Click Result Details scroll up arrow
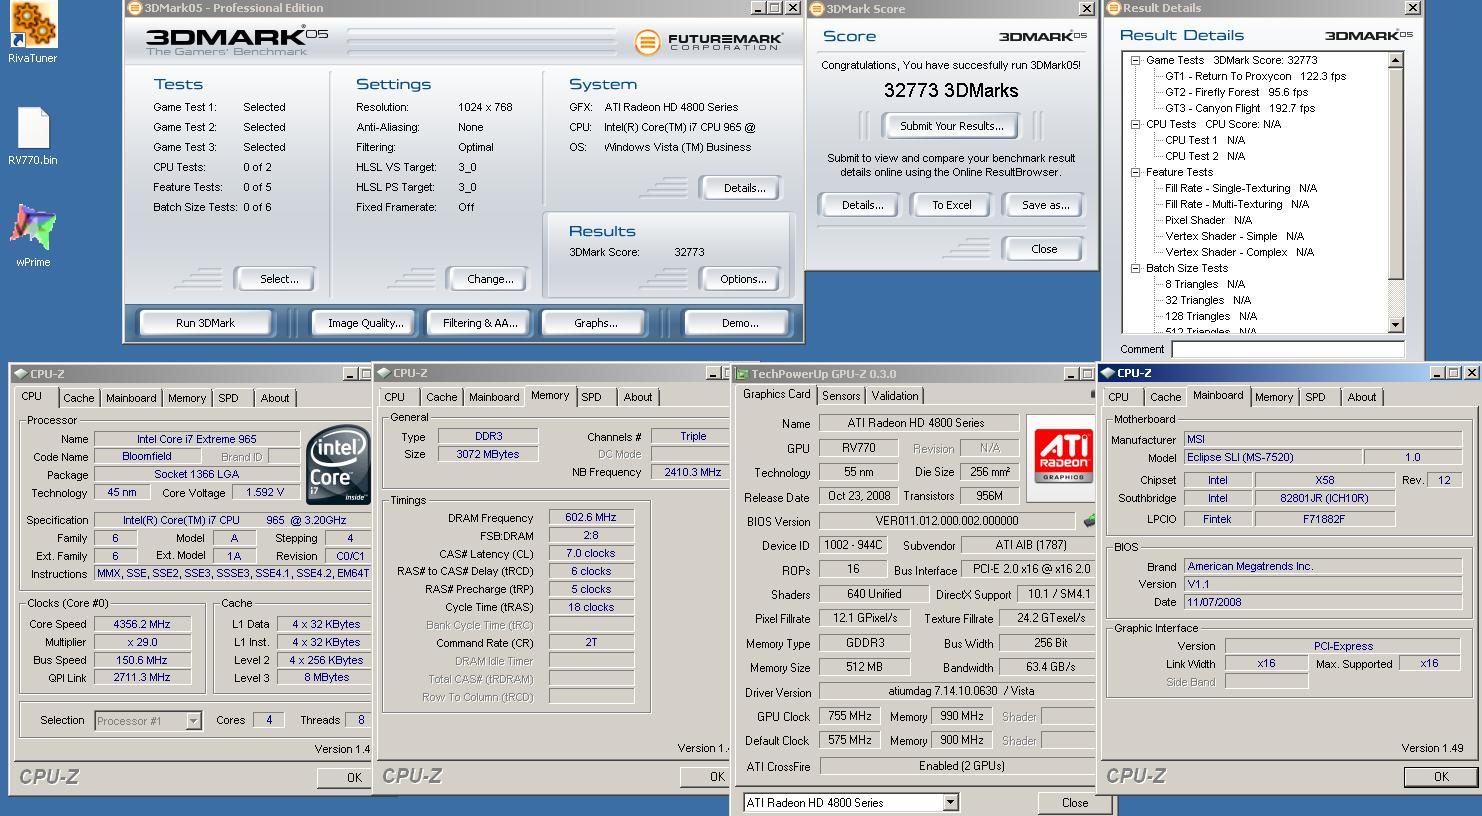This screenshot has height=816, width=1482. click(1396, 61)
